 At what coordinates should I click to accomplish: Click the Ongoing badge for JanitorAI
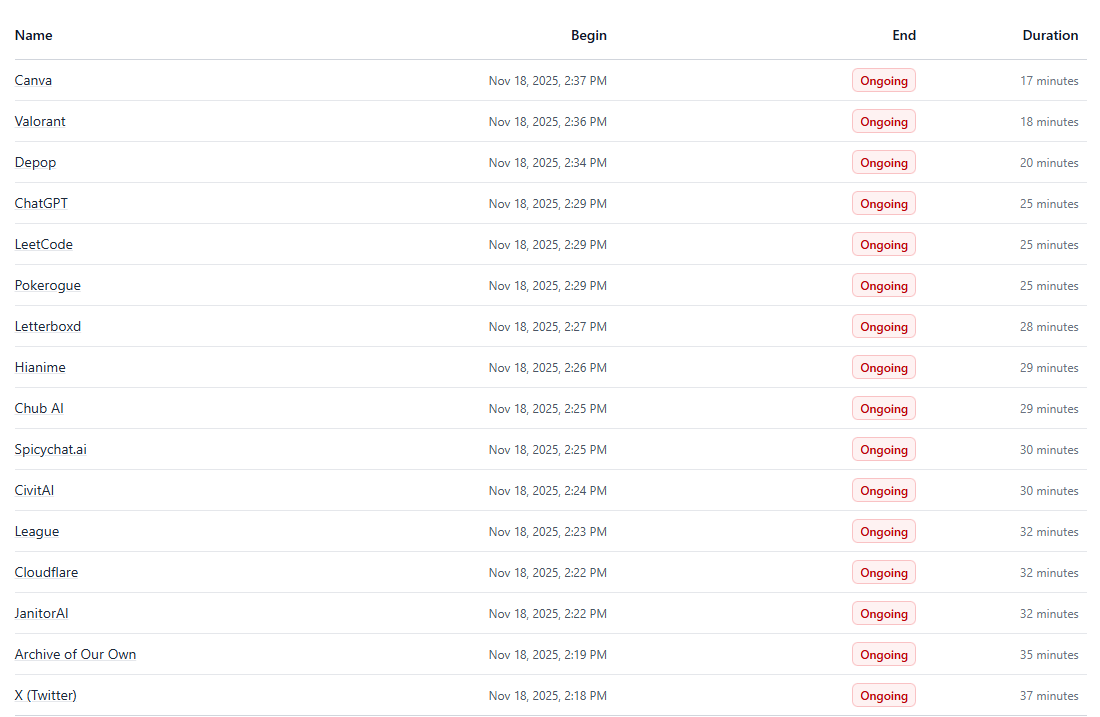click(884, 613)
